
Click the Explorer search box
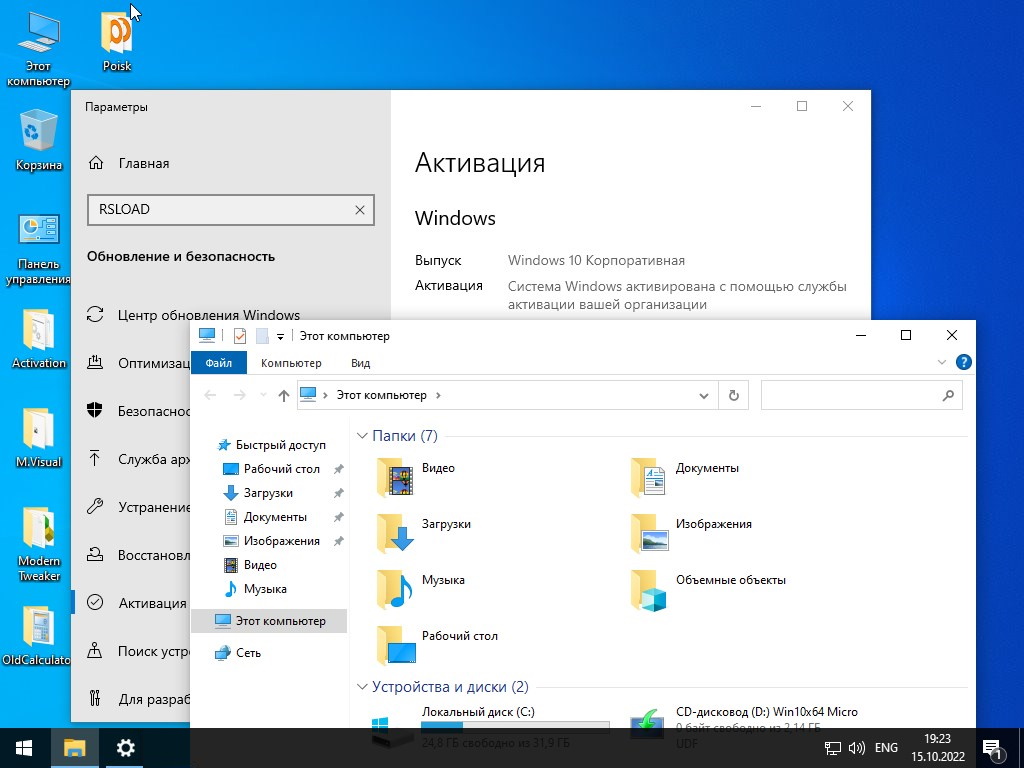pos(861,396)
